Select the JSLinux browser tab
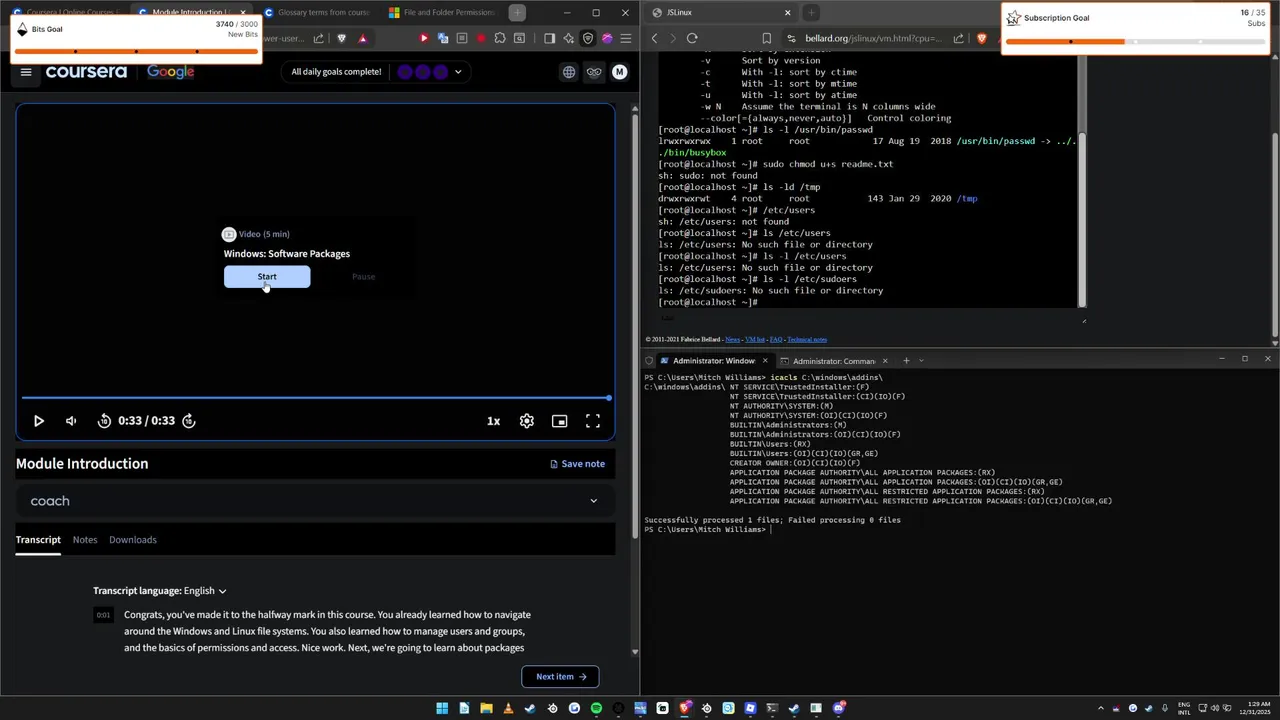Viewport: 1280px width, 720px height. click(720, 13)
